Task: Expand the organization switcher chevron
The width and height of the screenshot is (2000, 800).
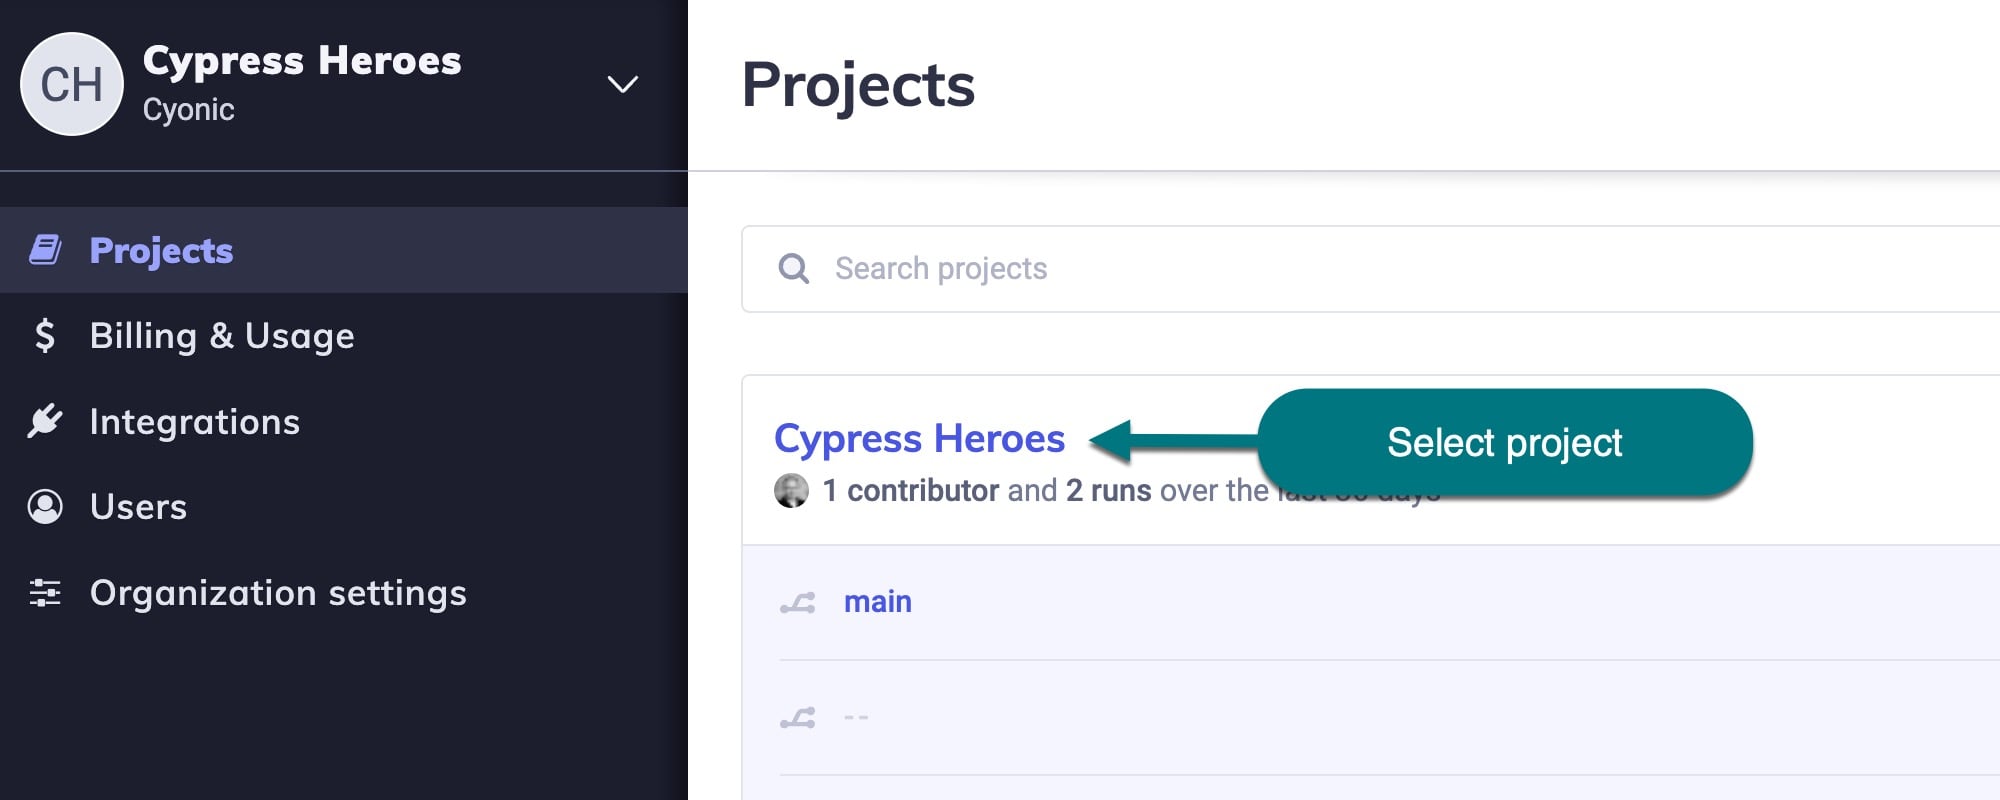Action: click(622, 85)
